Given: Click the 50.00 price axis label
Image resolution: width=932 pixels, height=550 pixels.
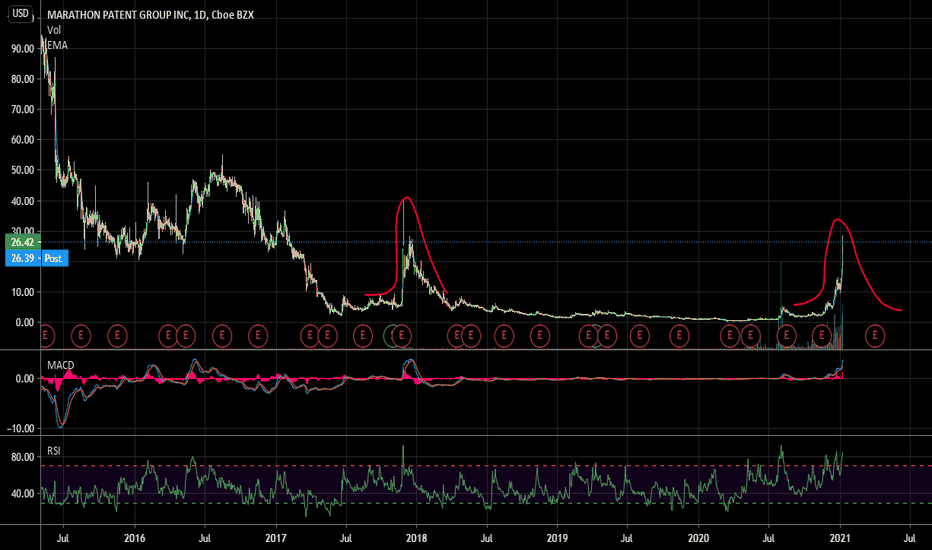Looking at the screenshot, I should tap(23, 170).
